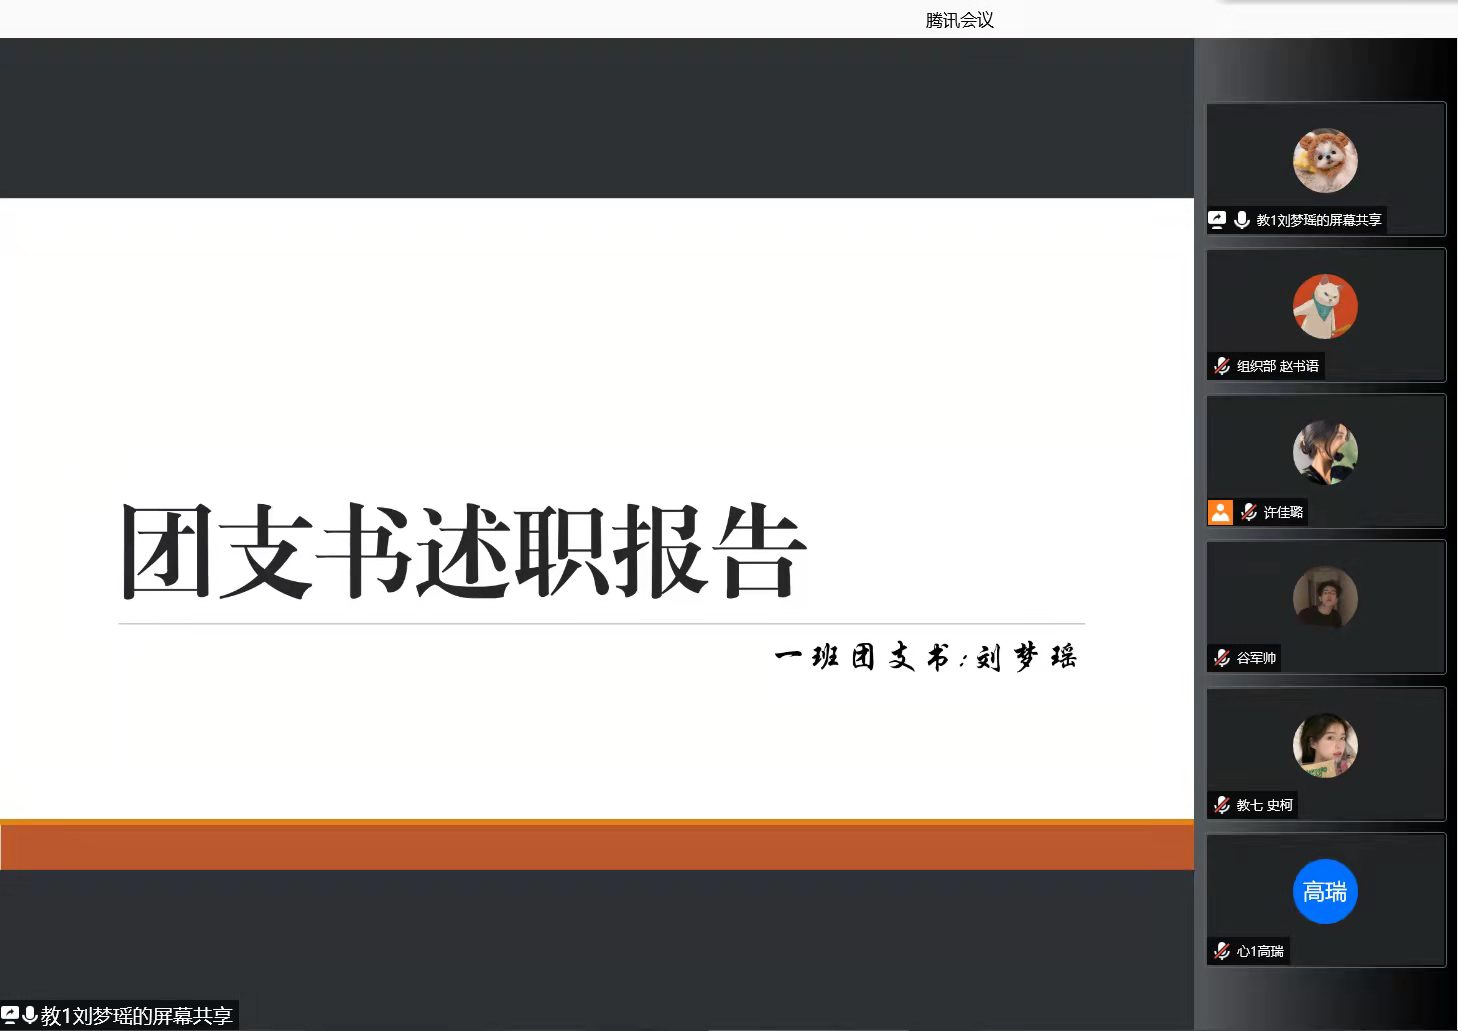Screen dimensions: 1458x1031
Task: Click 教1刘梦瑶's active microphone icon in the participant tile
Action: [x=1241, y=220]
